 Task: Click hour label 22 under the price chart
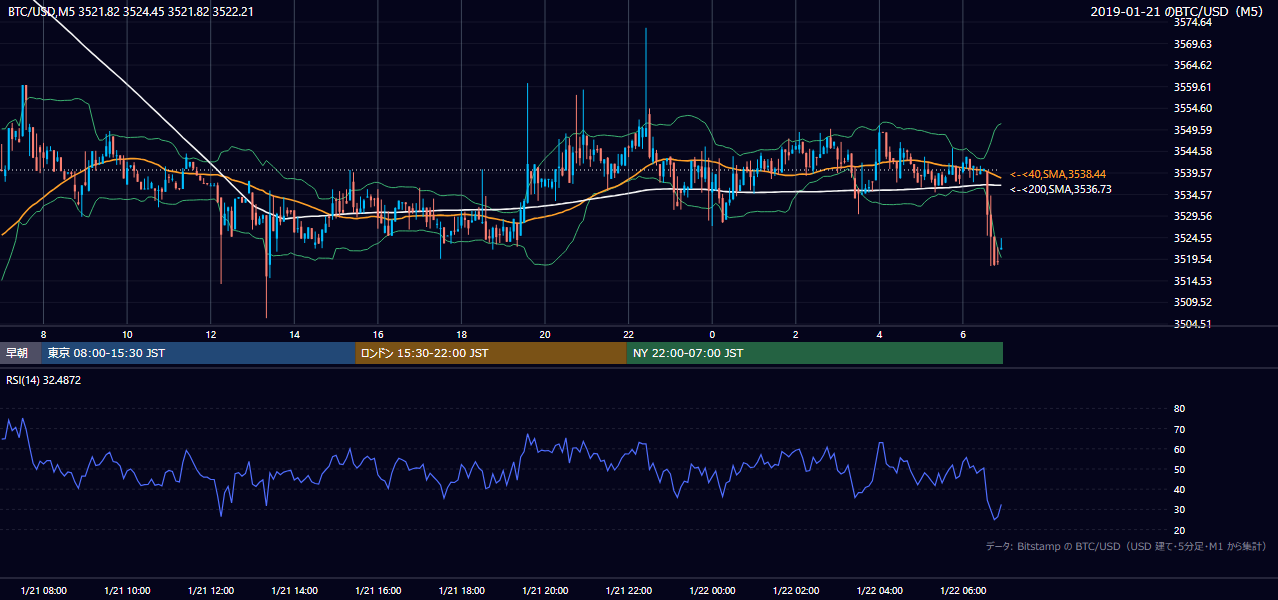point(628,334)
